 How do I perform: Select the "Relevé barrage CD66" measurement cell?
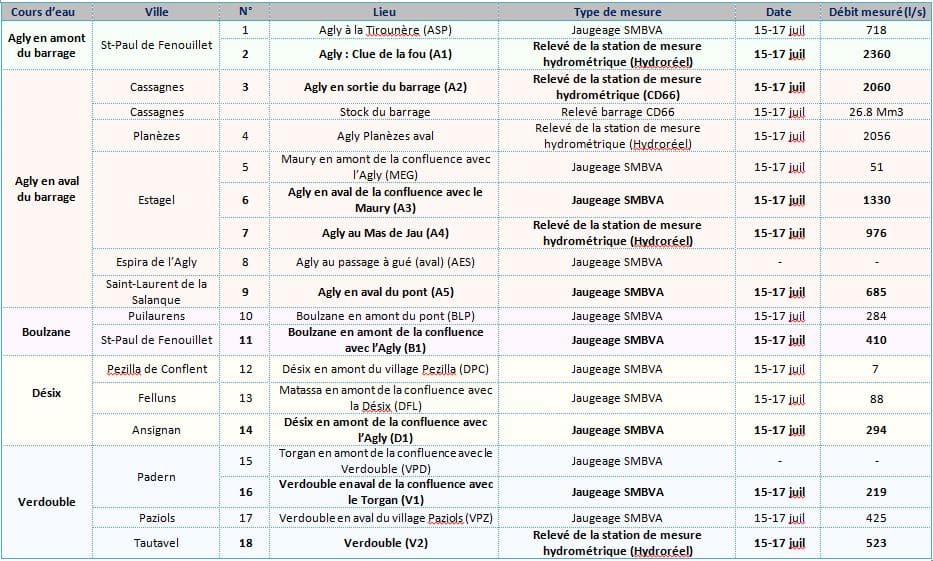click(615, 112)
